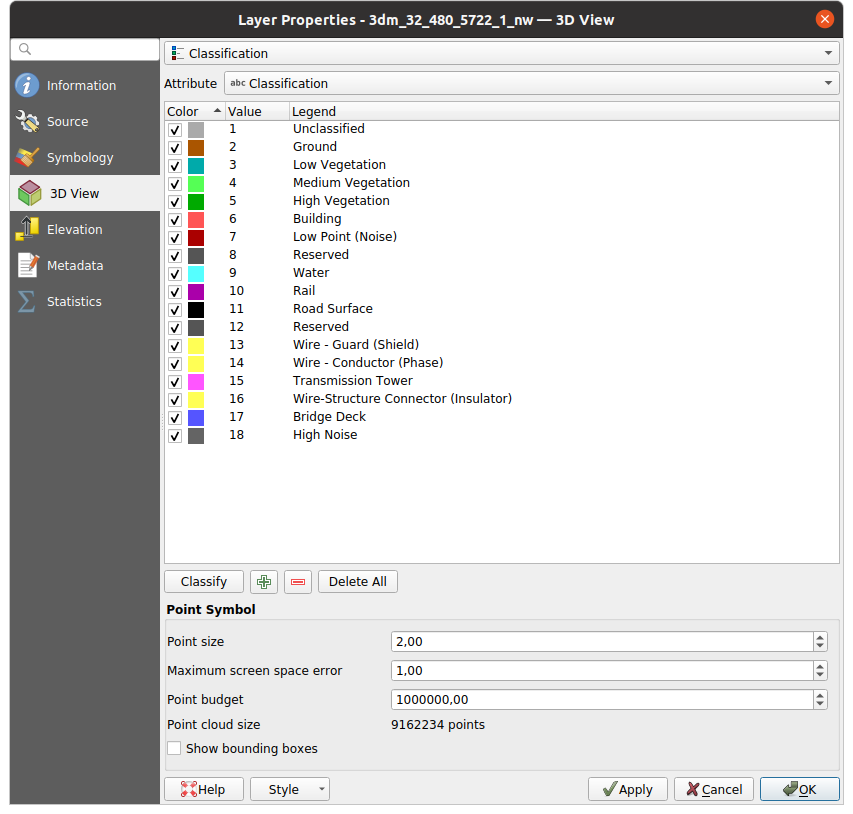Switch to the Information tab

tap(85, 85)
